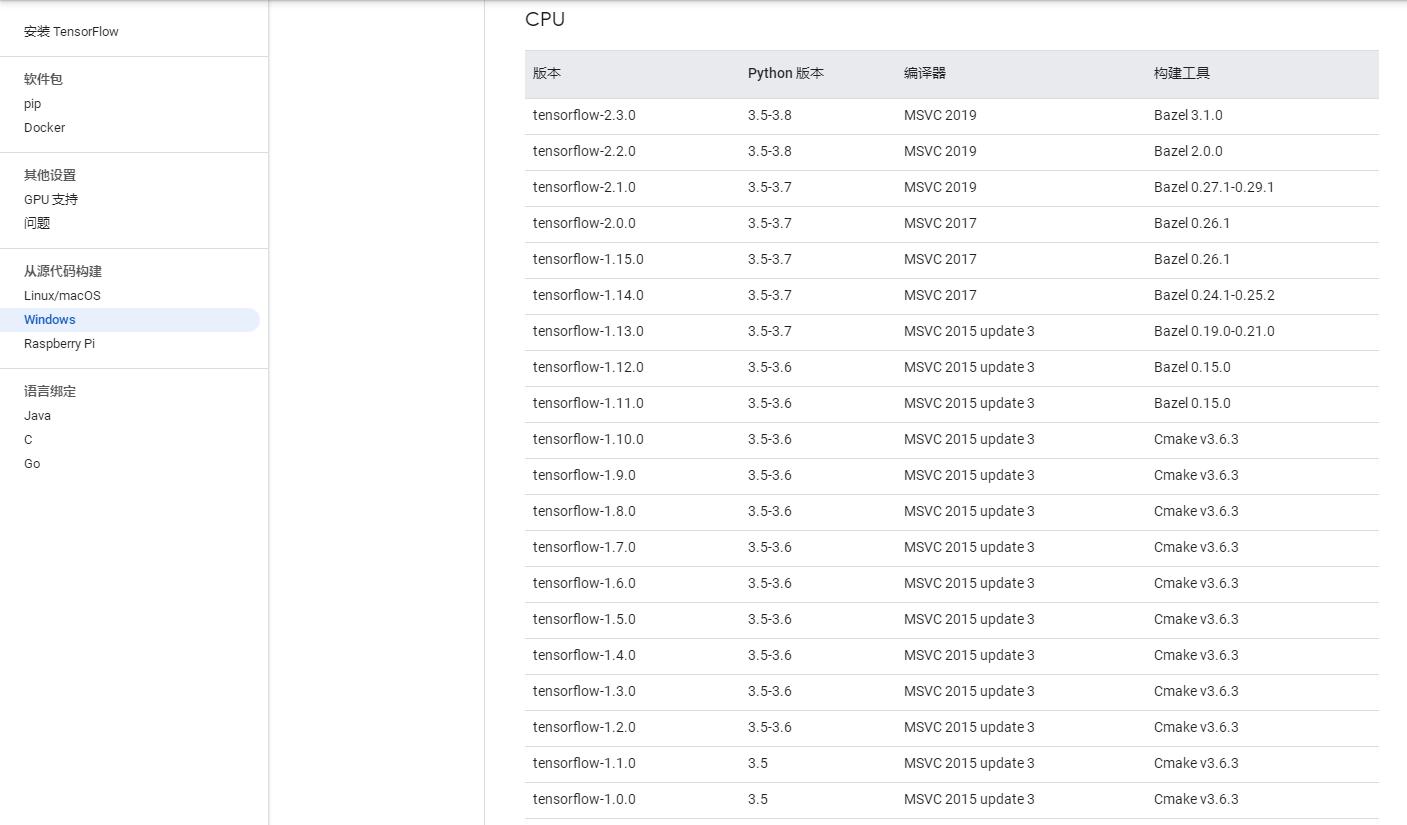Click the tensorflow-1.11.0 cell
This screenshot has height=825, width=1407.
pyautogui.click(x=588, y=403)
